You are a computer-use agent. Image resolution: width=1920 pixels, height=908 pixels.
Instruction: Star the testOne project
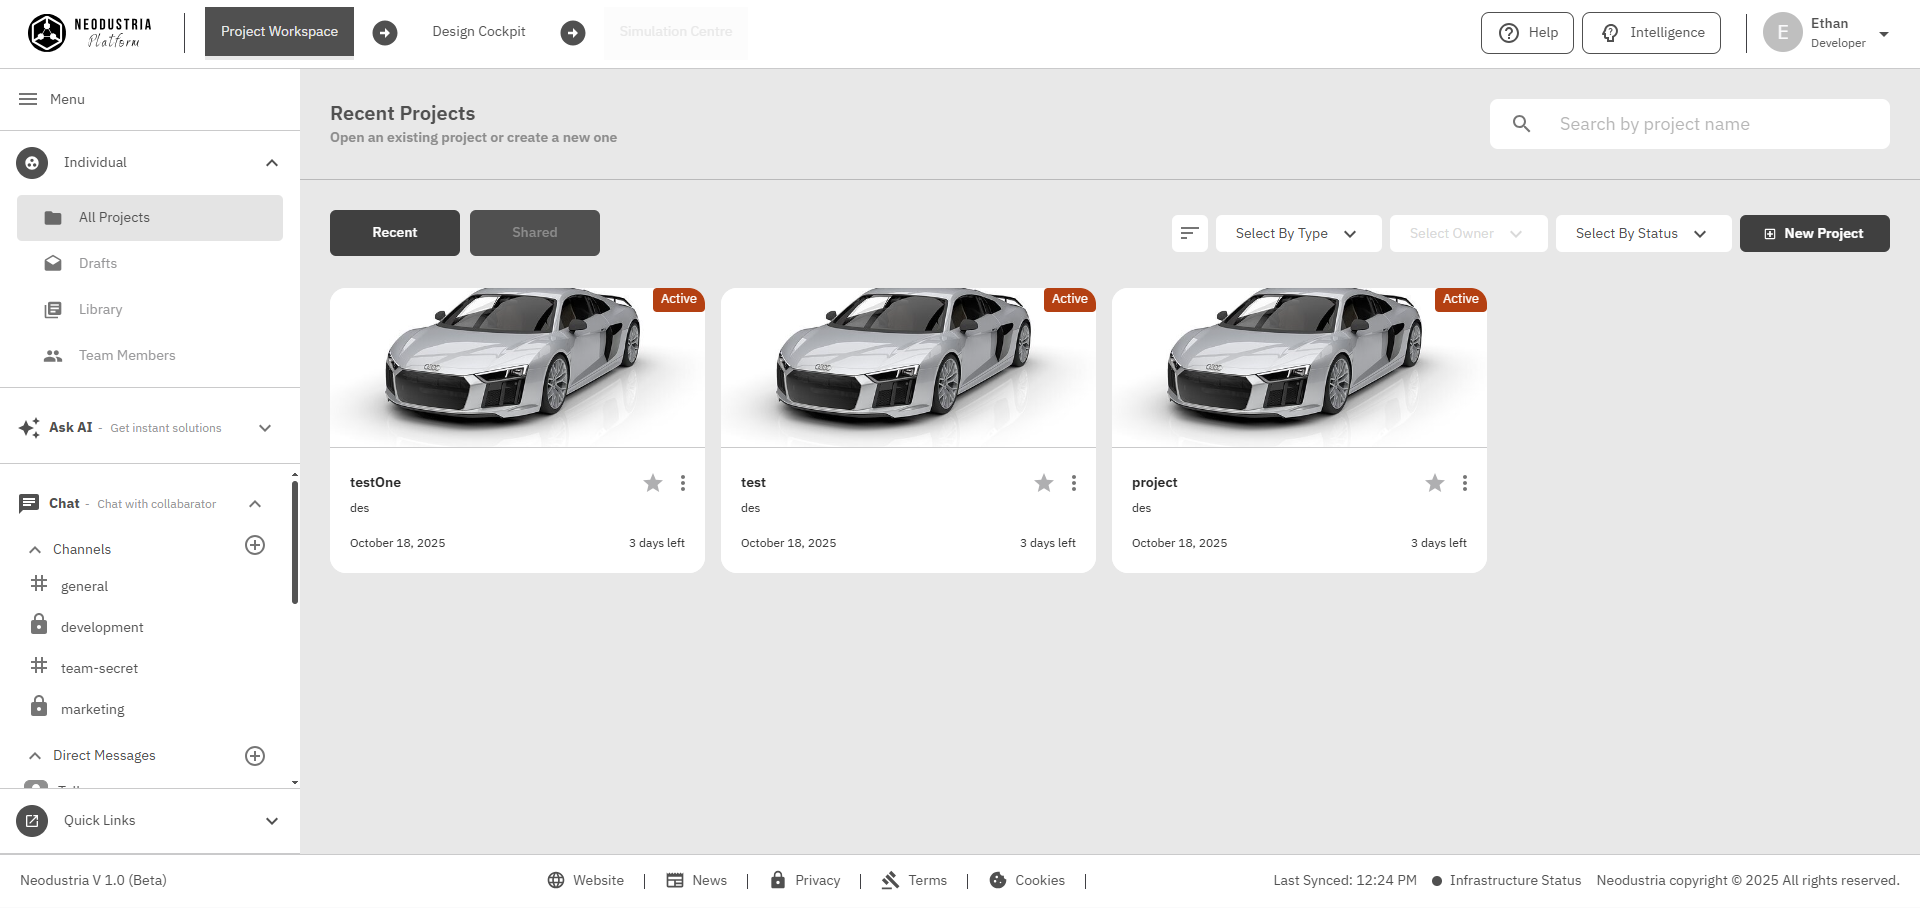tap(653, 482)
